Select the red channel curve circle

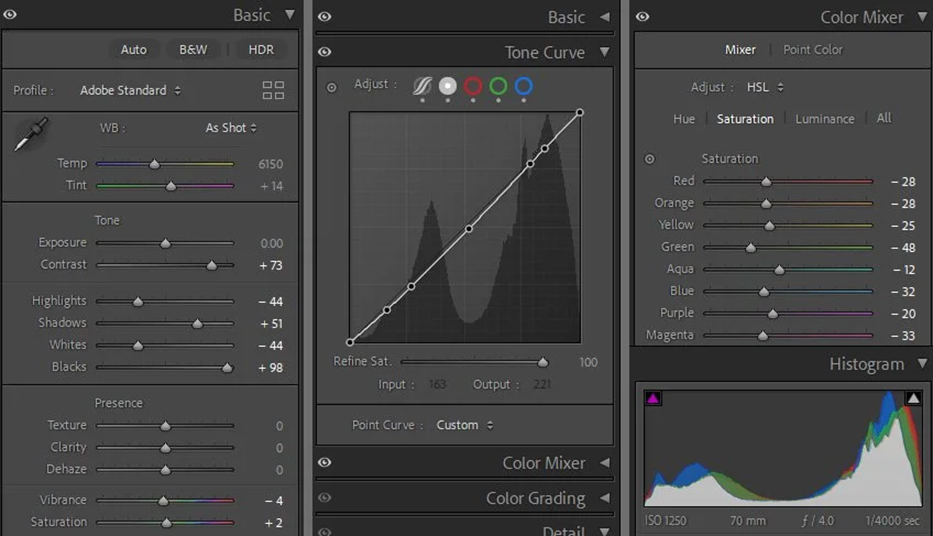coord(473,86)
